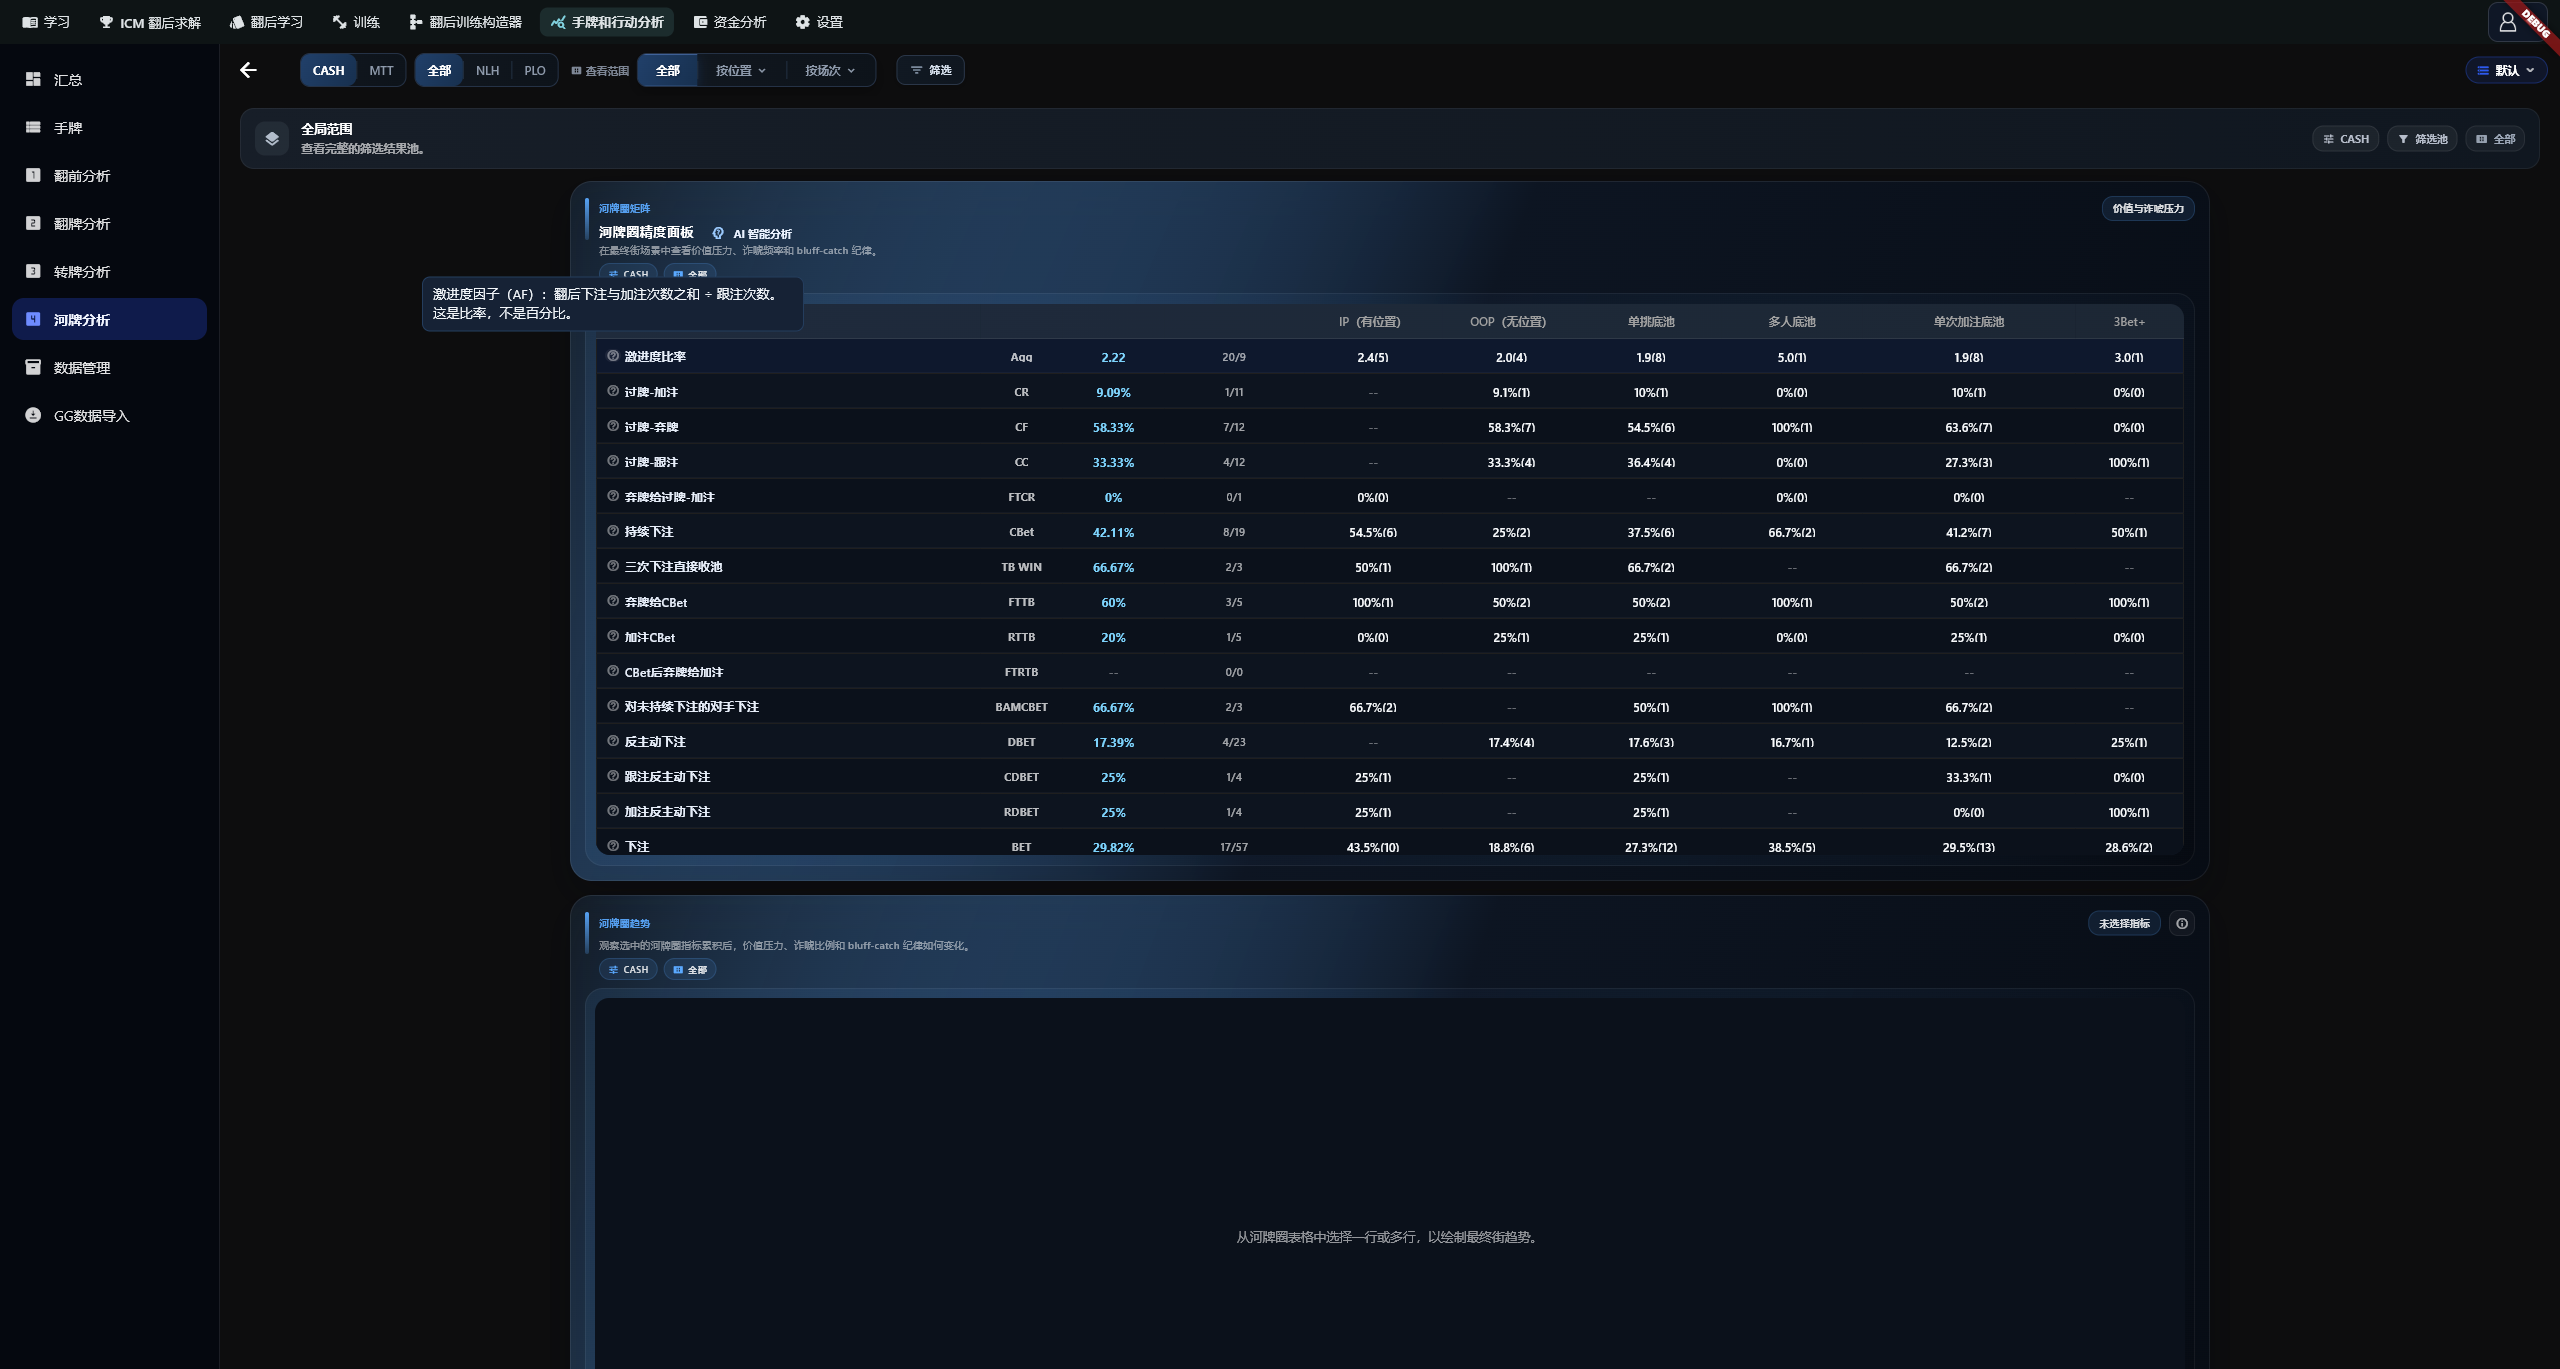Select the CASH game type toggle

point(328,70)
